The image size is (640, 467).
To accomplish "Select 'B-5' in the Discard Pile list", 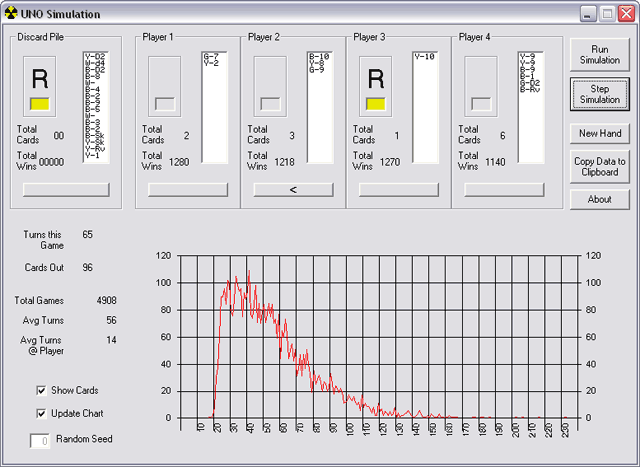I will coord(92,109).
